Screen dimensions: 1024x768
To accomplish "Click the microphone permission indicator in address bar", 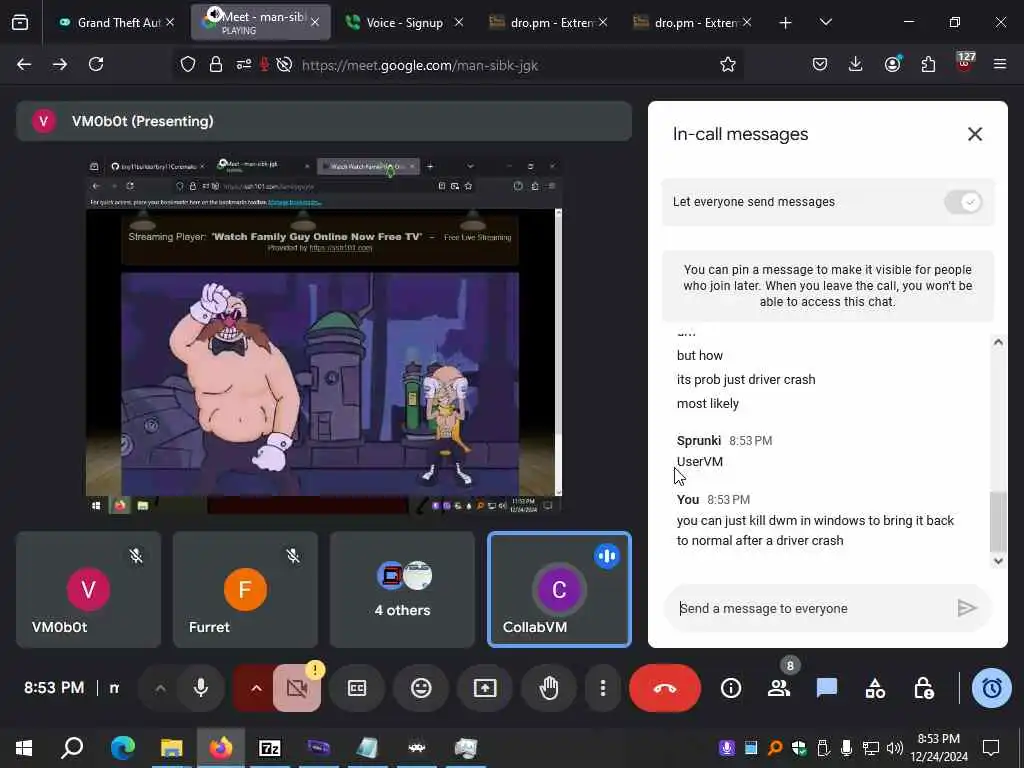I will (264, 65).
